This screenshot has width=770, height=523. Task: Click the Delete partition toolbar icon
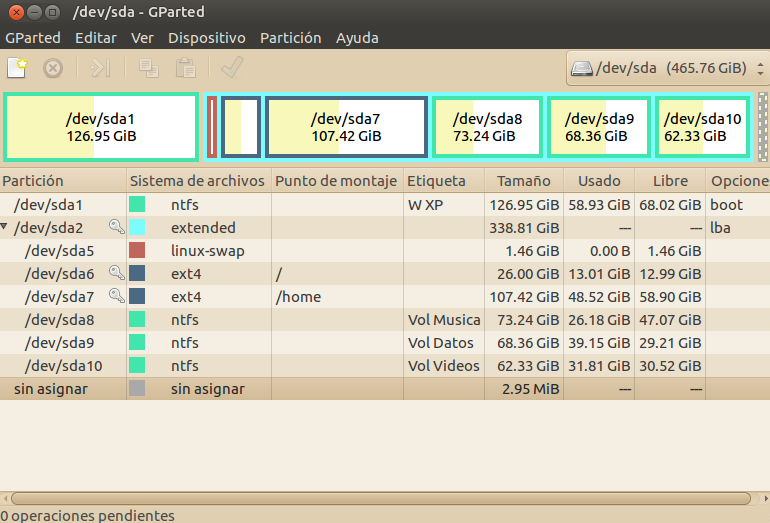coord(53,68)
